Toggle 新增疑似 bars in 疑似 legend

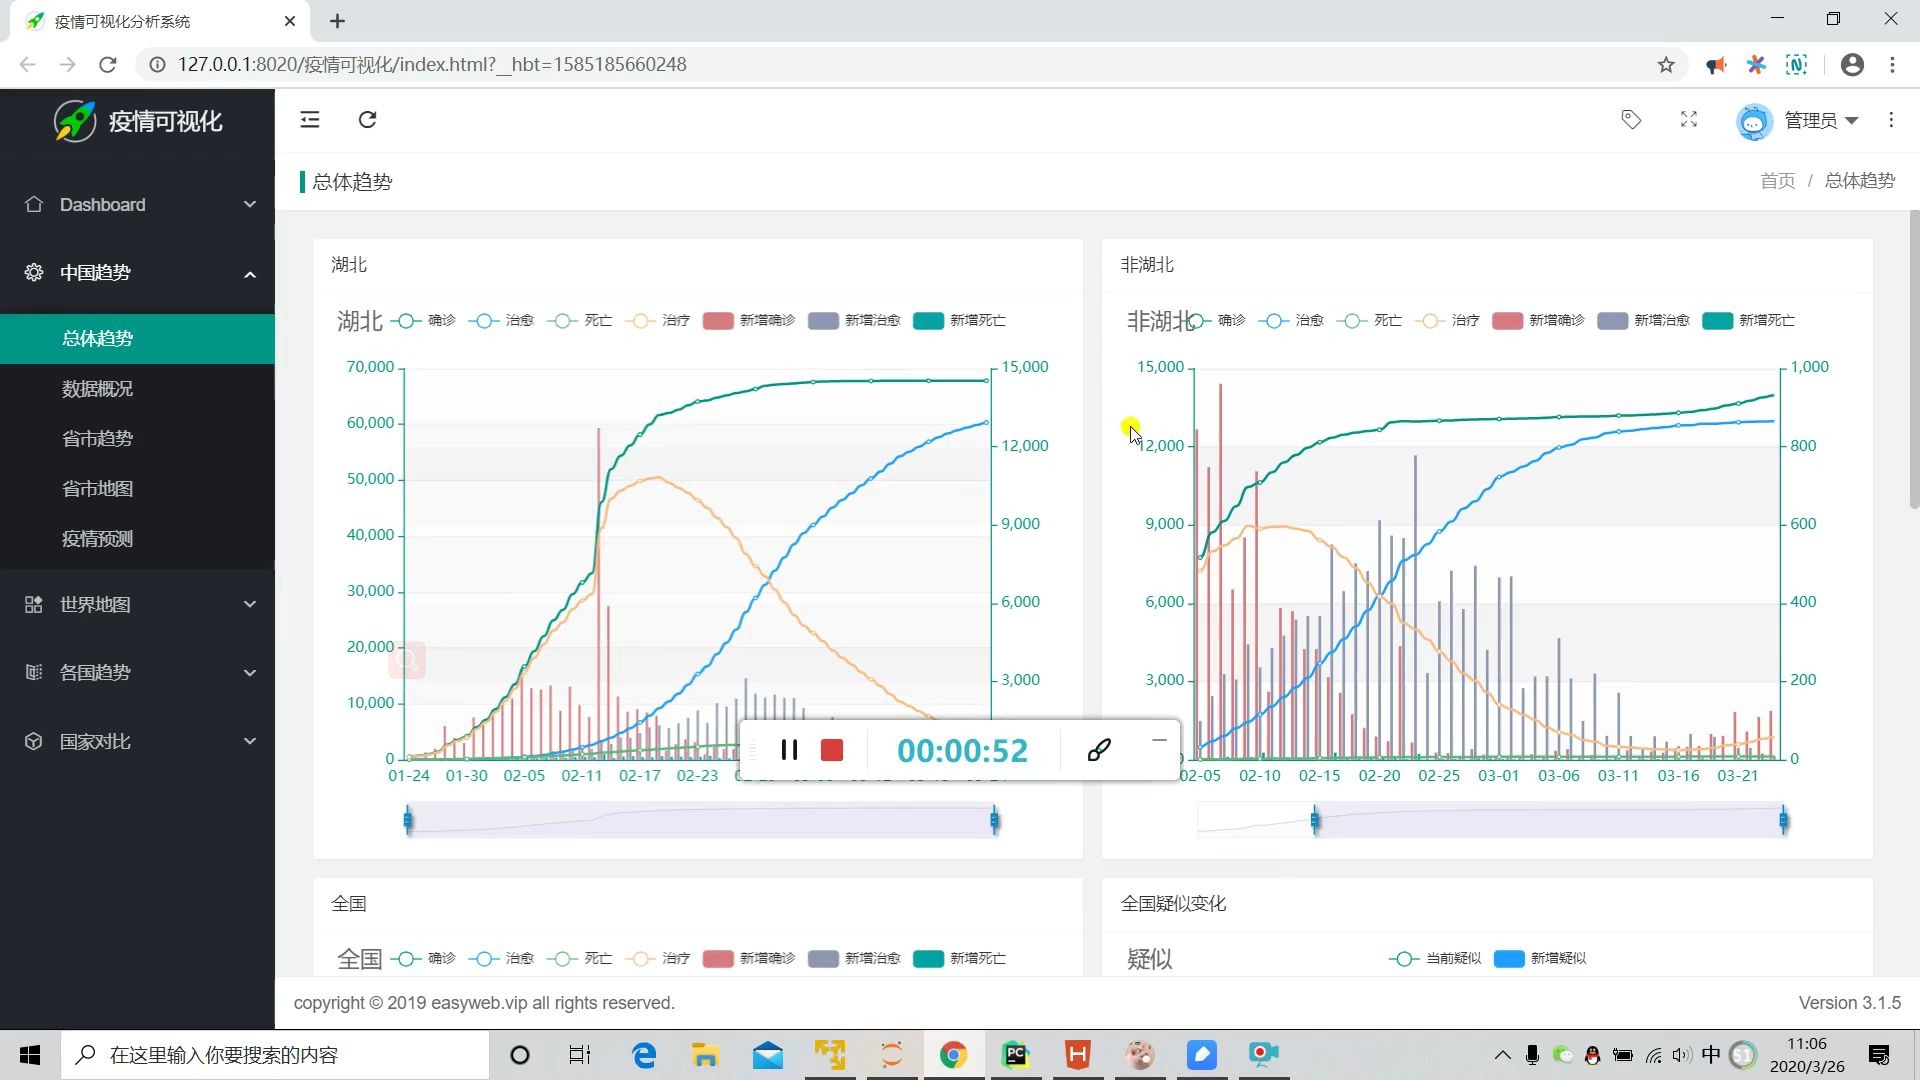coord(1540,958)
